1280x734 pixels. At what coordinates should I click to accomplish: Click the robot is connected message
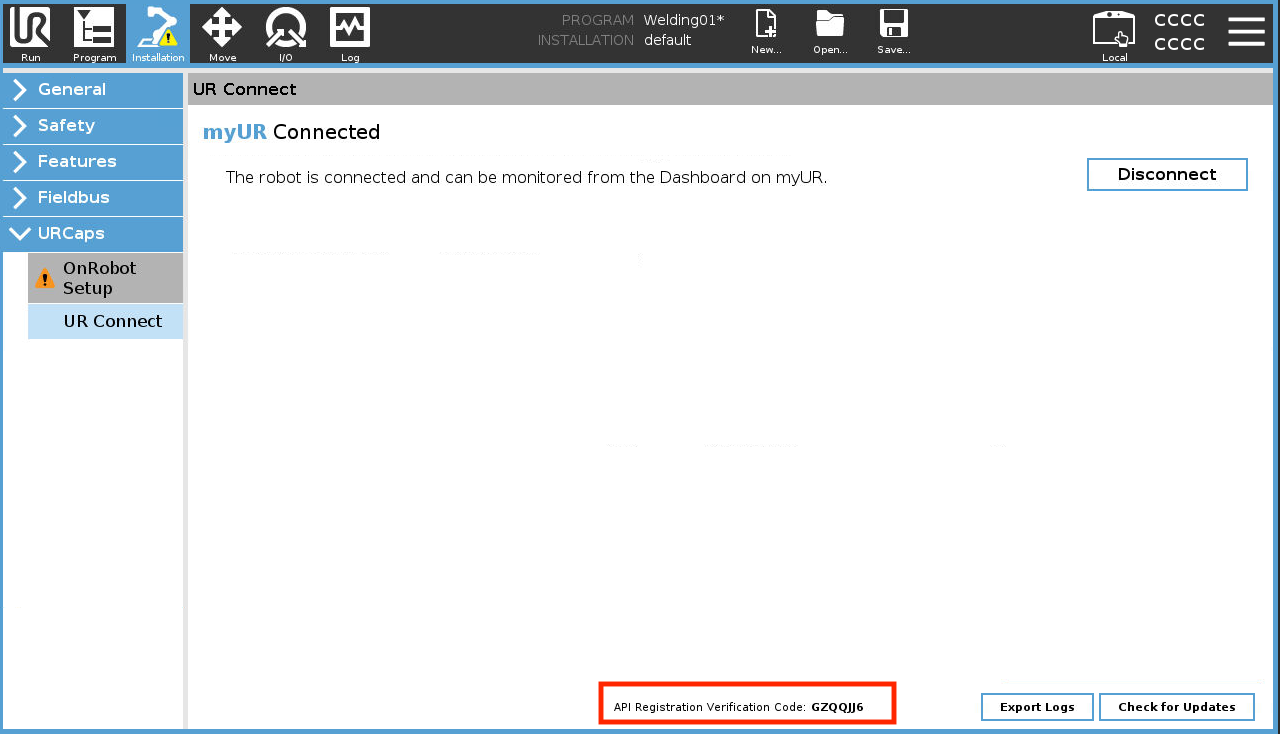pos(526,178)
